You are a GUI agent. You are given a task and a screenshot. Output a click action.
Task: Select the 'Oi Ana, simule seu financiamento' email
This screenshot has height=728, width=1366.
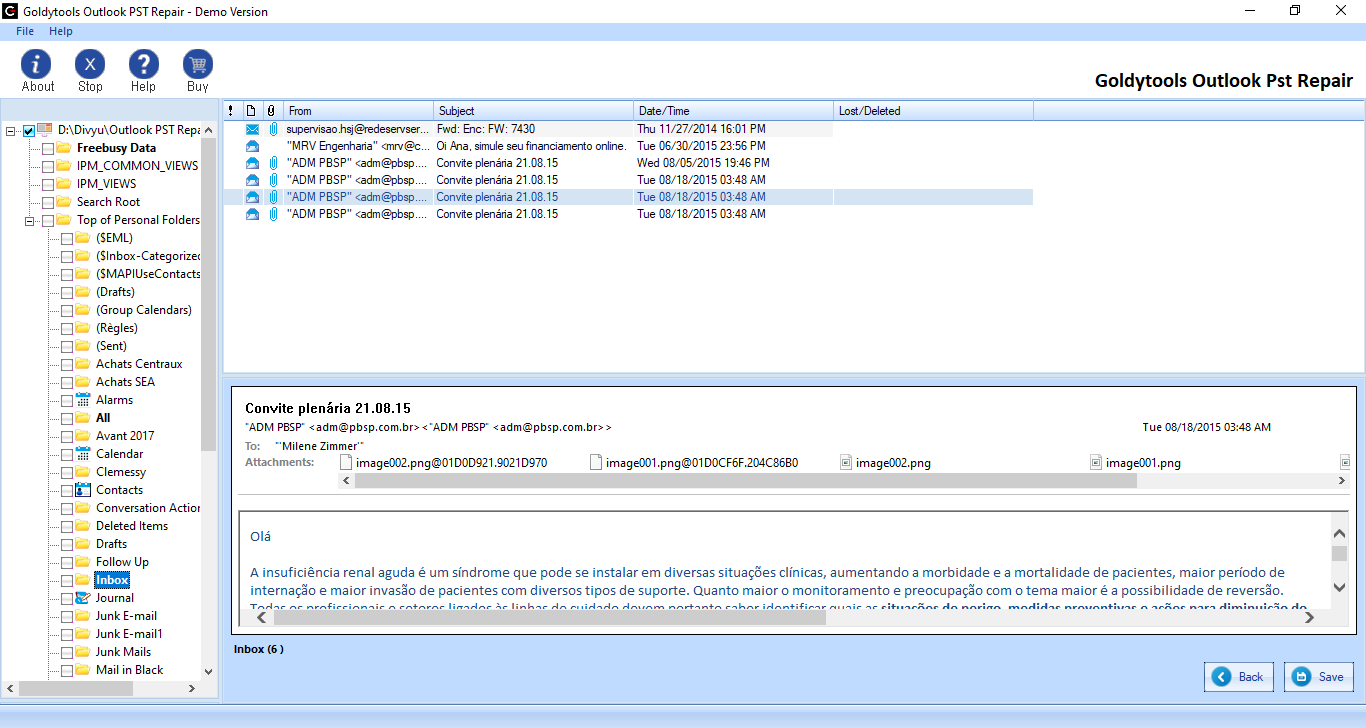coord(628,146)
